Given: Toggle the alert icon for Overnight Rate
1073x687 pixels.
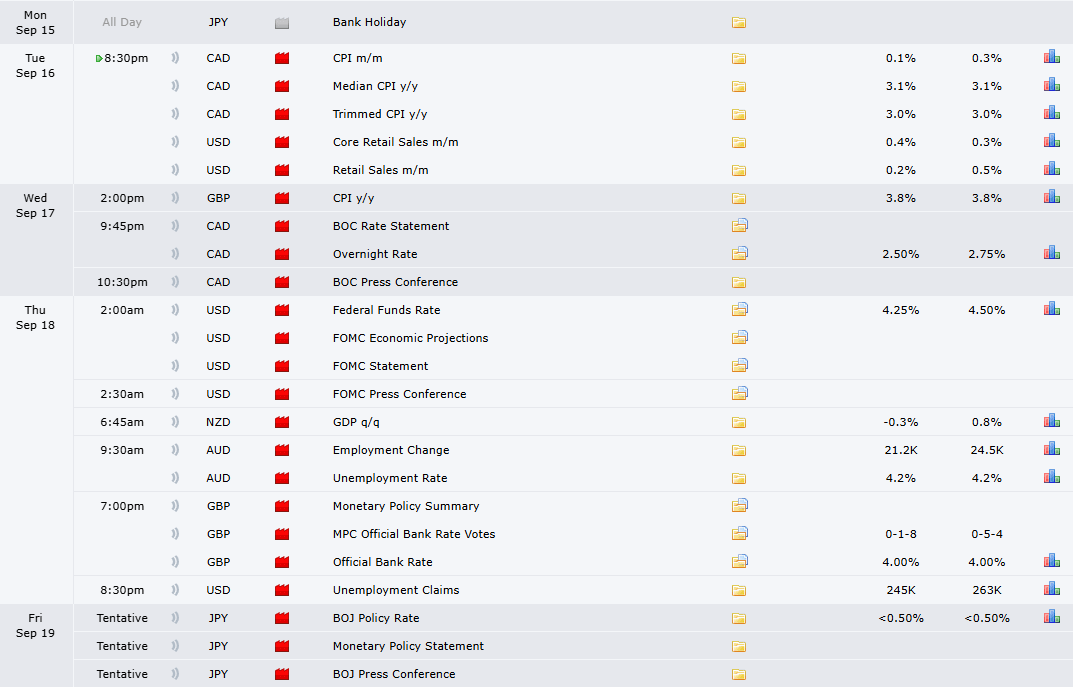Looking at the screenshot, I should pyautogui.click(x=175, y=254).
